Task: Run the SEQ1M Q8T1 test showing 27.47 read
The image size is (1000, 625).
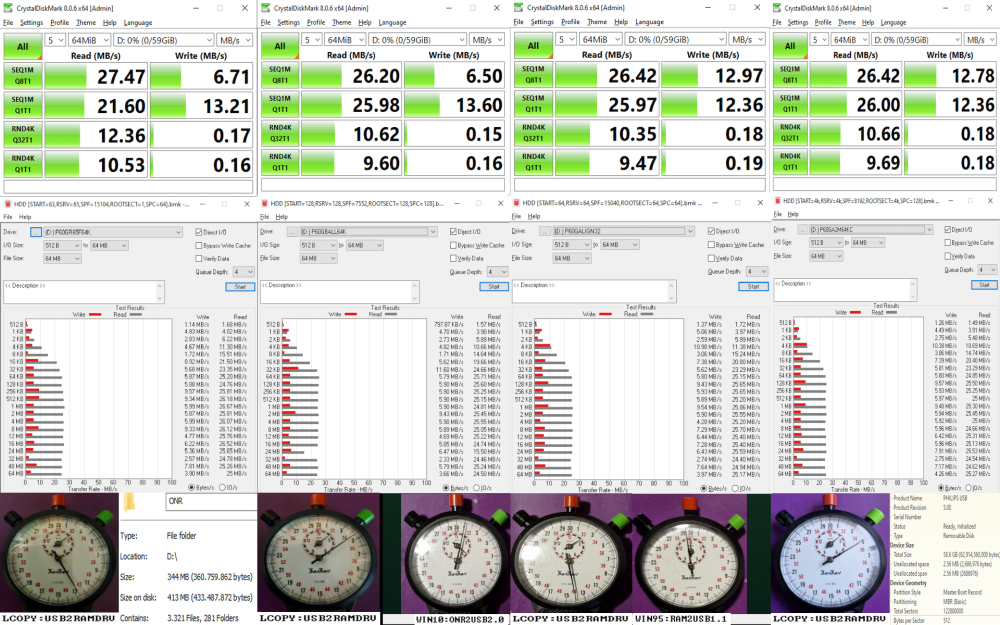Action: click(23, 77)
